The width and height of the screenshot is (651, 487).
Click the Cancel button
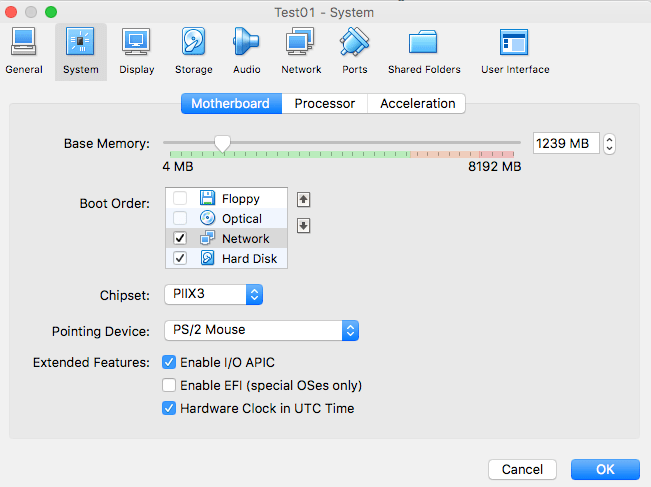click(x=522, y=469)
